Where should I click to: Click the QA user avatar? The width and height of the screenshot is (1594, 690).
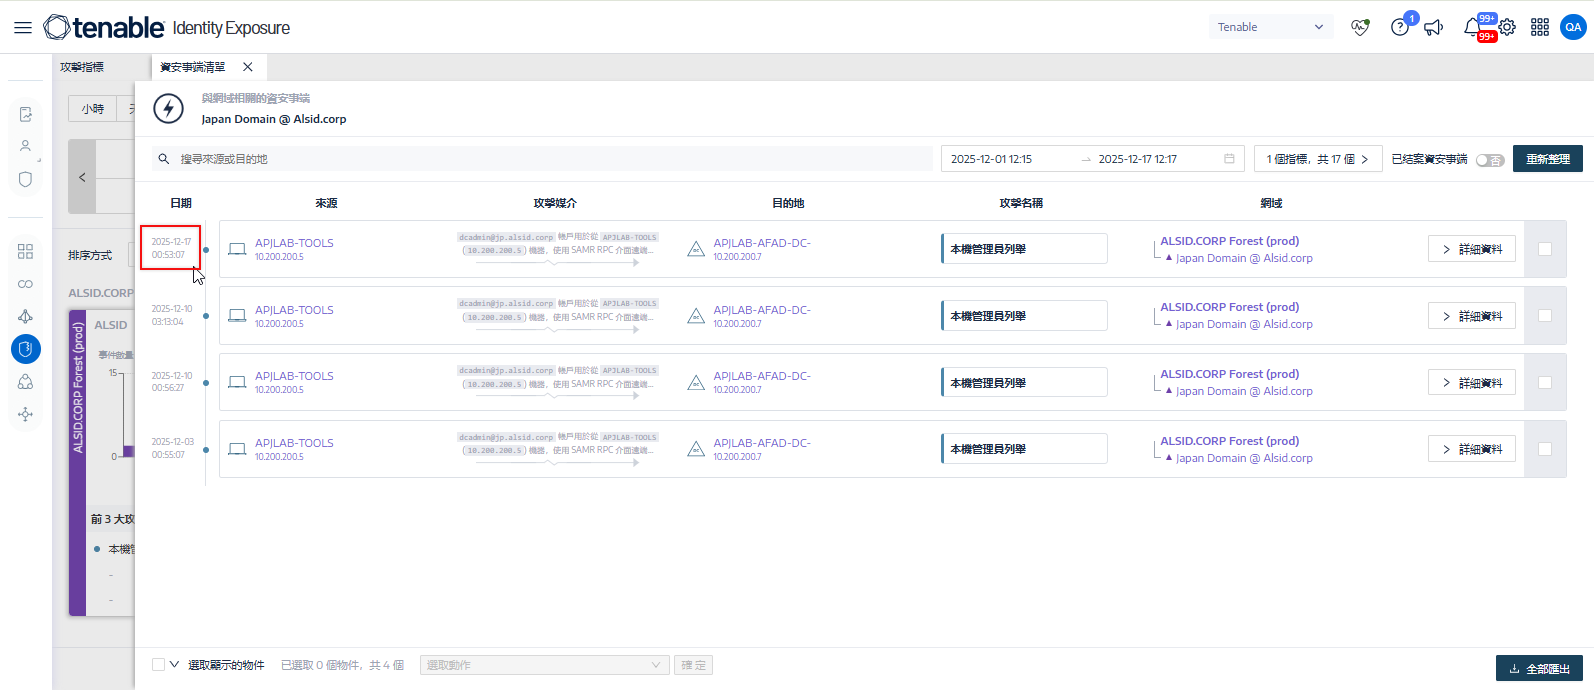[x=1573, y=28]
